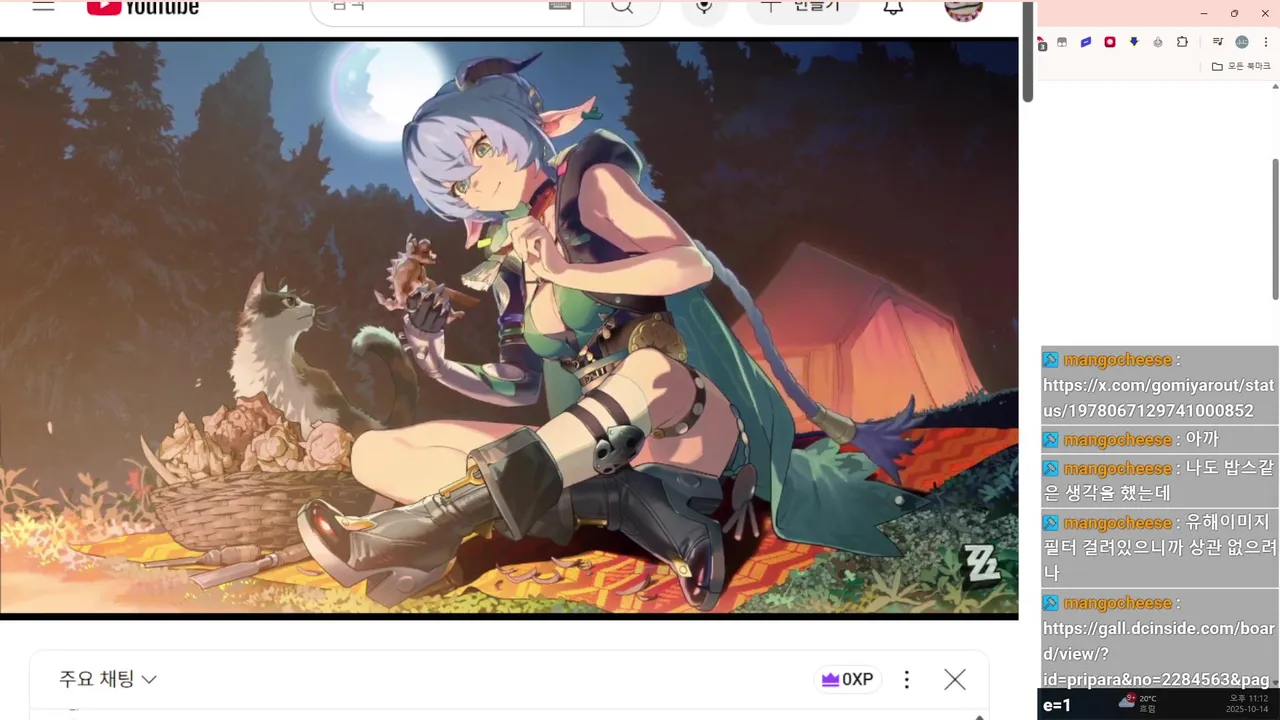1280x720 pixels.
Task: Open the x.com/gomiyarout status link in chat
Action: [1159, 398]
